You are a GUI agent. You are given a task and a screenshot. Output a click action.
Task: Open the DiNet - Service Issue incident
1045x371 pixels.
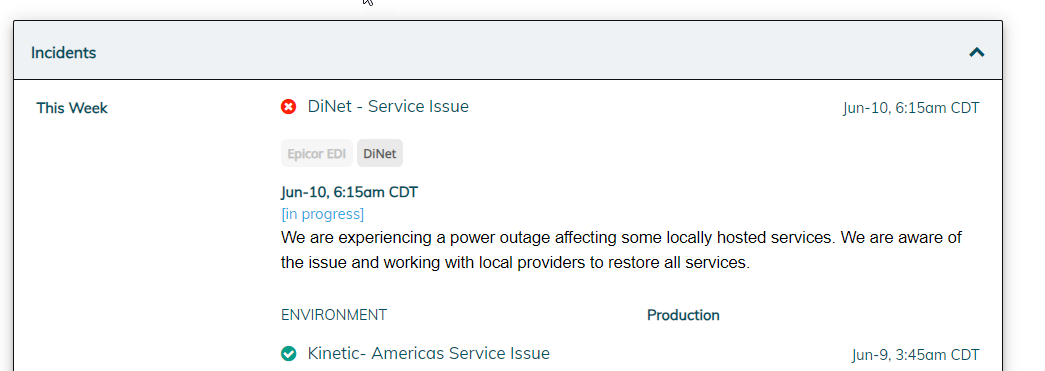pos(388,107)
